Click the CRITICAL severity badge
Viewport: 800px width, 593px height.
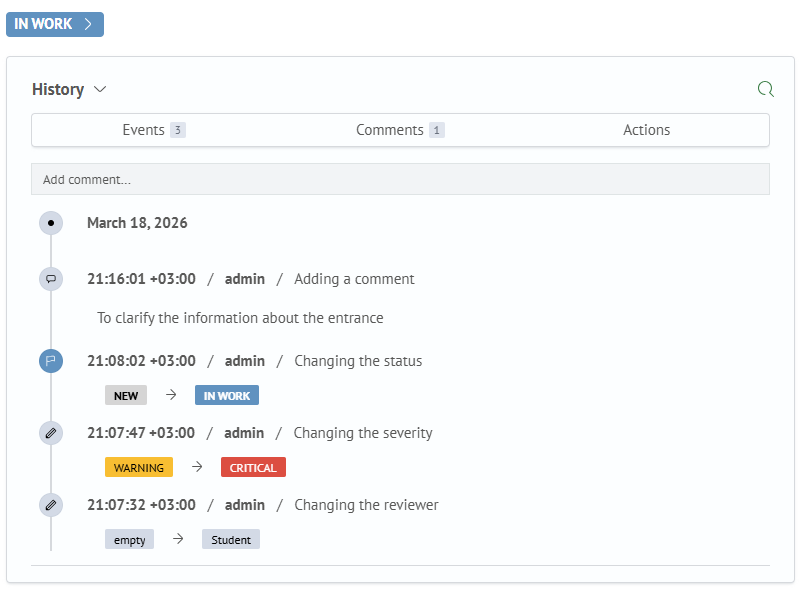click(253, 467)
